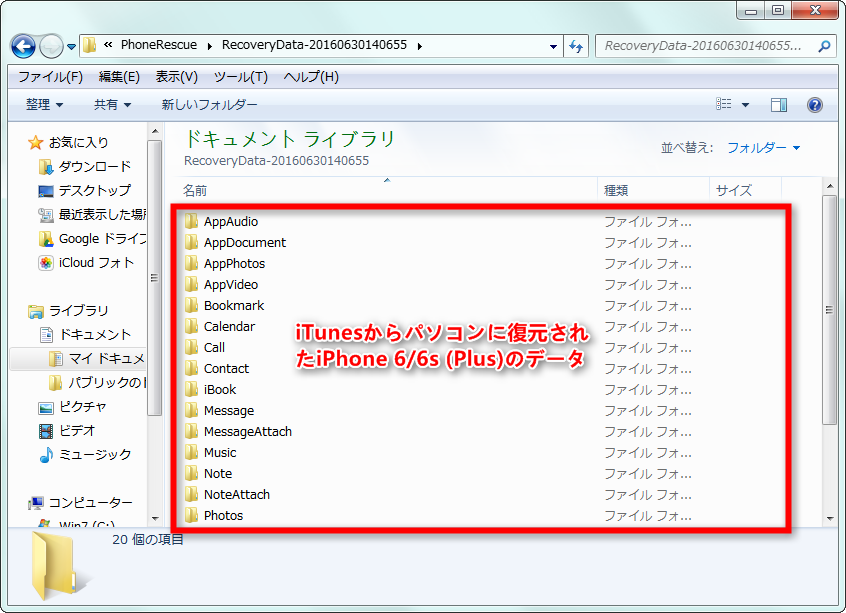
Task: Open Google ドライブ in favorites
Action: tap(102, 239)
